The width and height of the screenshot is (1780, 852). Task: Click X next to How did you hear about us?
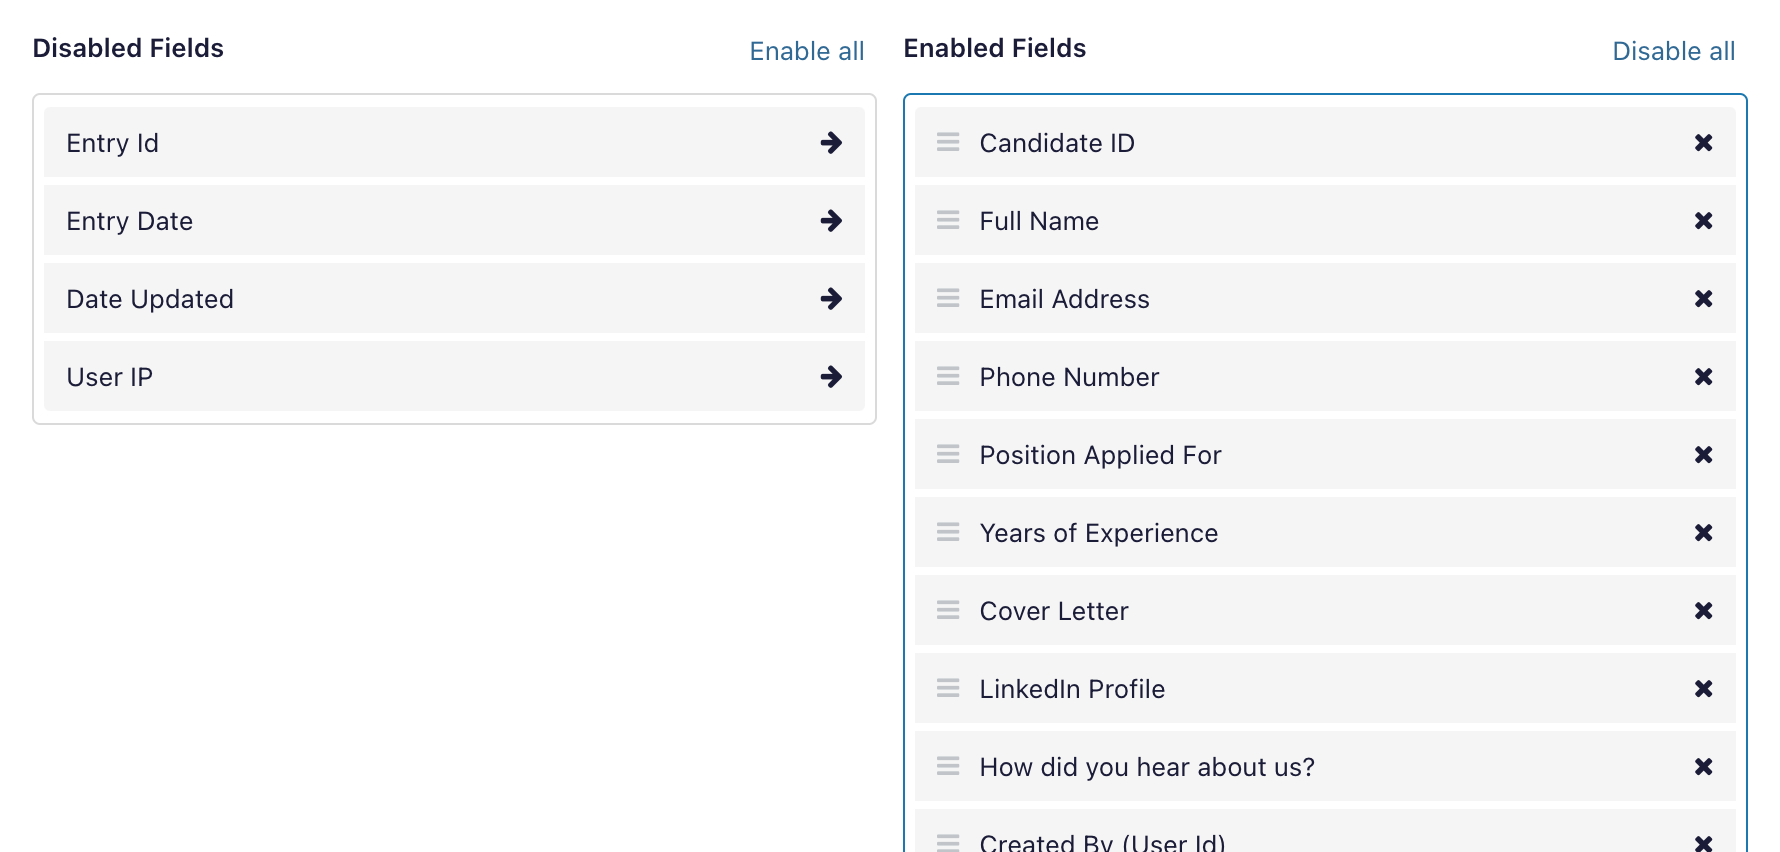pyautogui.click(x=1704, y=767)
